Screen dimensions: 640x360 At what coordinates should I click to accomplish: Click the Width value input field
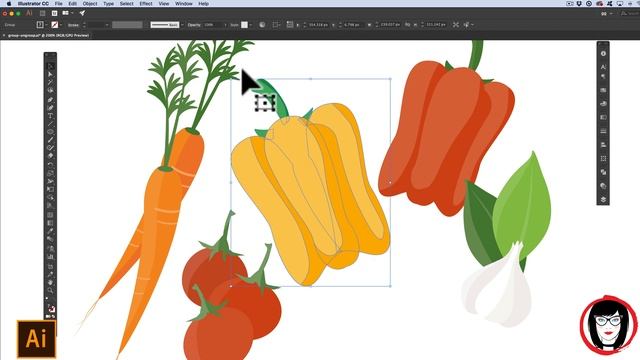[x=390, y=25]
